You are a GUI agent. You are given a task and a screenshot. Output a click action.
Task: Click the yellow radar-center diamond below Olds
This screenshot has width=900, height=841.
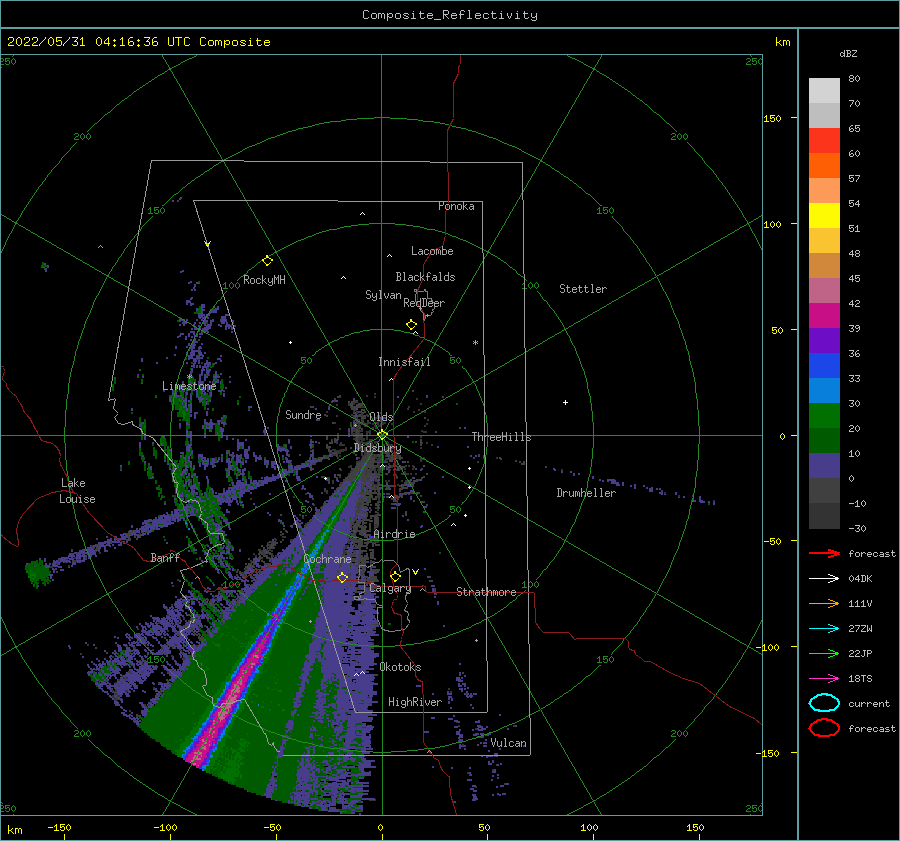click(x=382, y=435)
